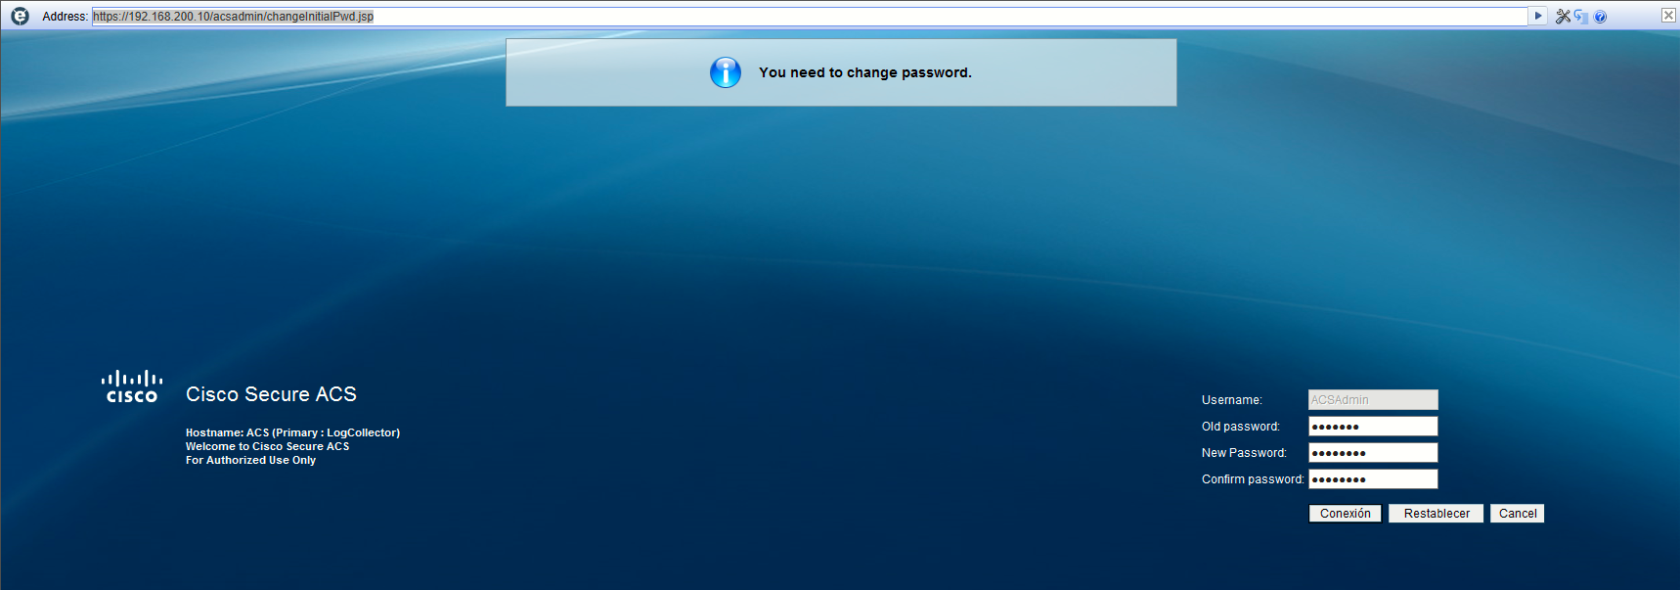This screenshot has height=590, width=1680.
Task: Click the go arrow beside the address bar
Action: coord(1538,16)
